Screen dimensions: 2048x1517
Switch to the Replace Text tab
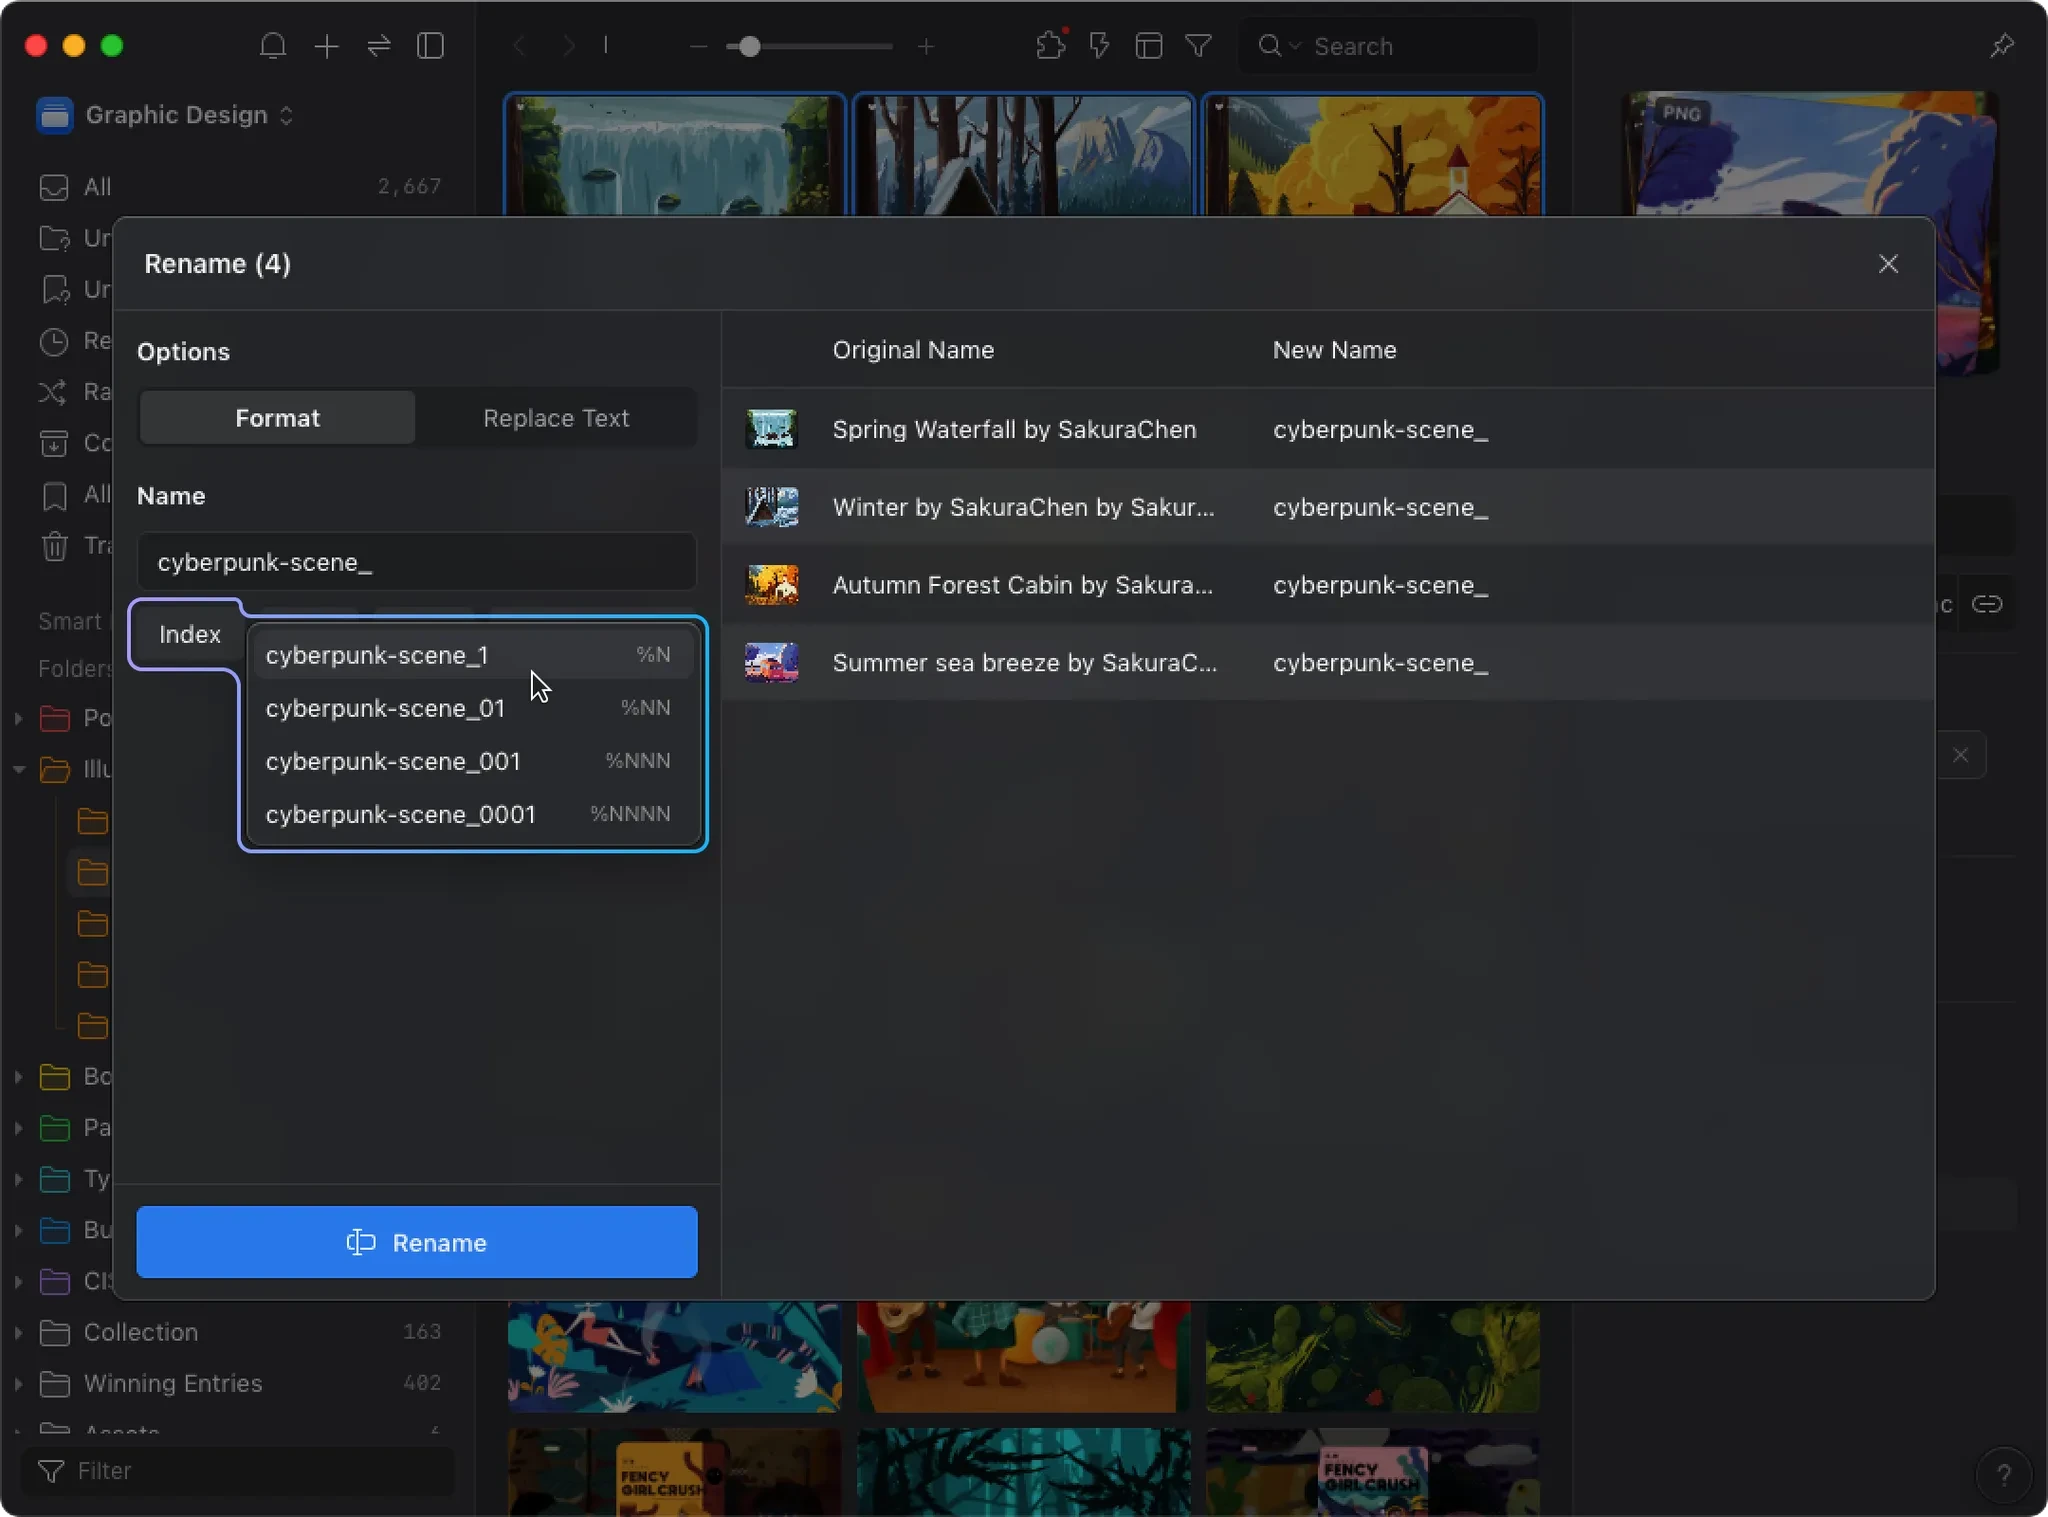coord(556,418)
